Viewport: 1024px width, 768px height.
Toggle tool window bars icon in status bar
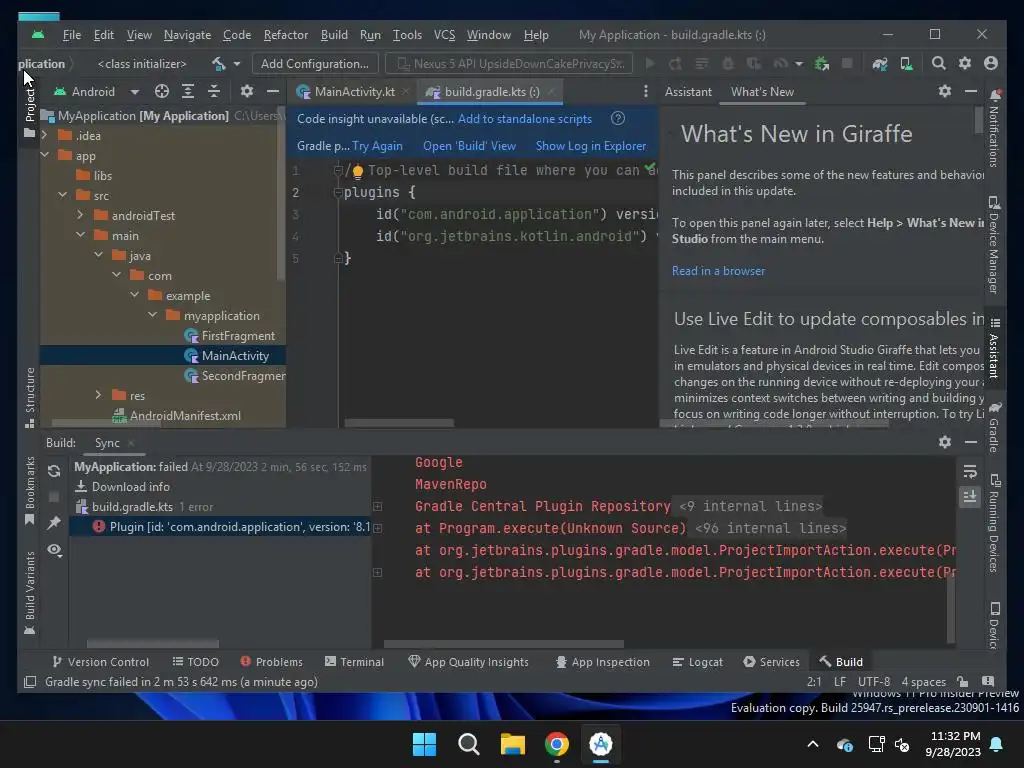pos(29,682)
